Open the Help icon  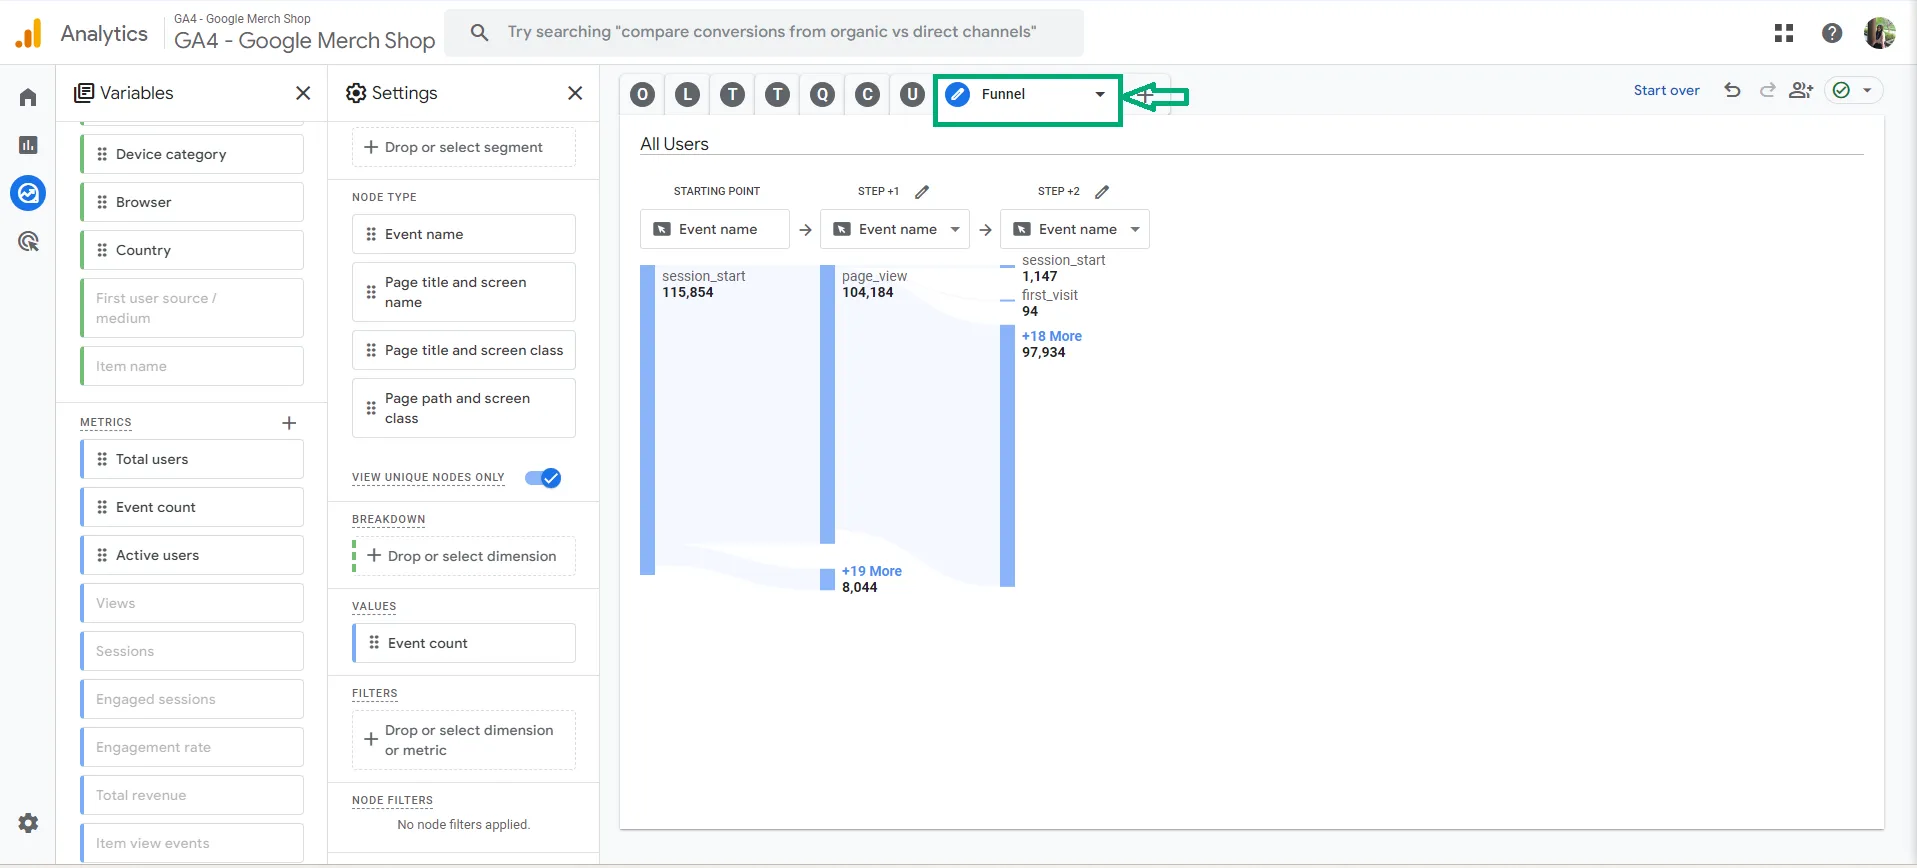pos(1832,33)
